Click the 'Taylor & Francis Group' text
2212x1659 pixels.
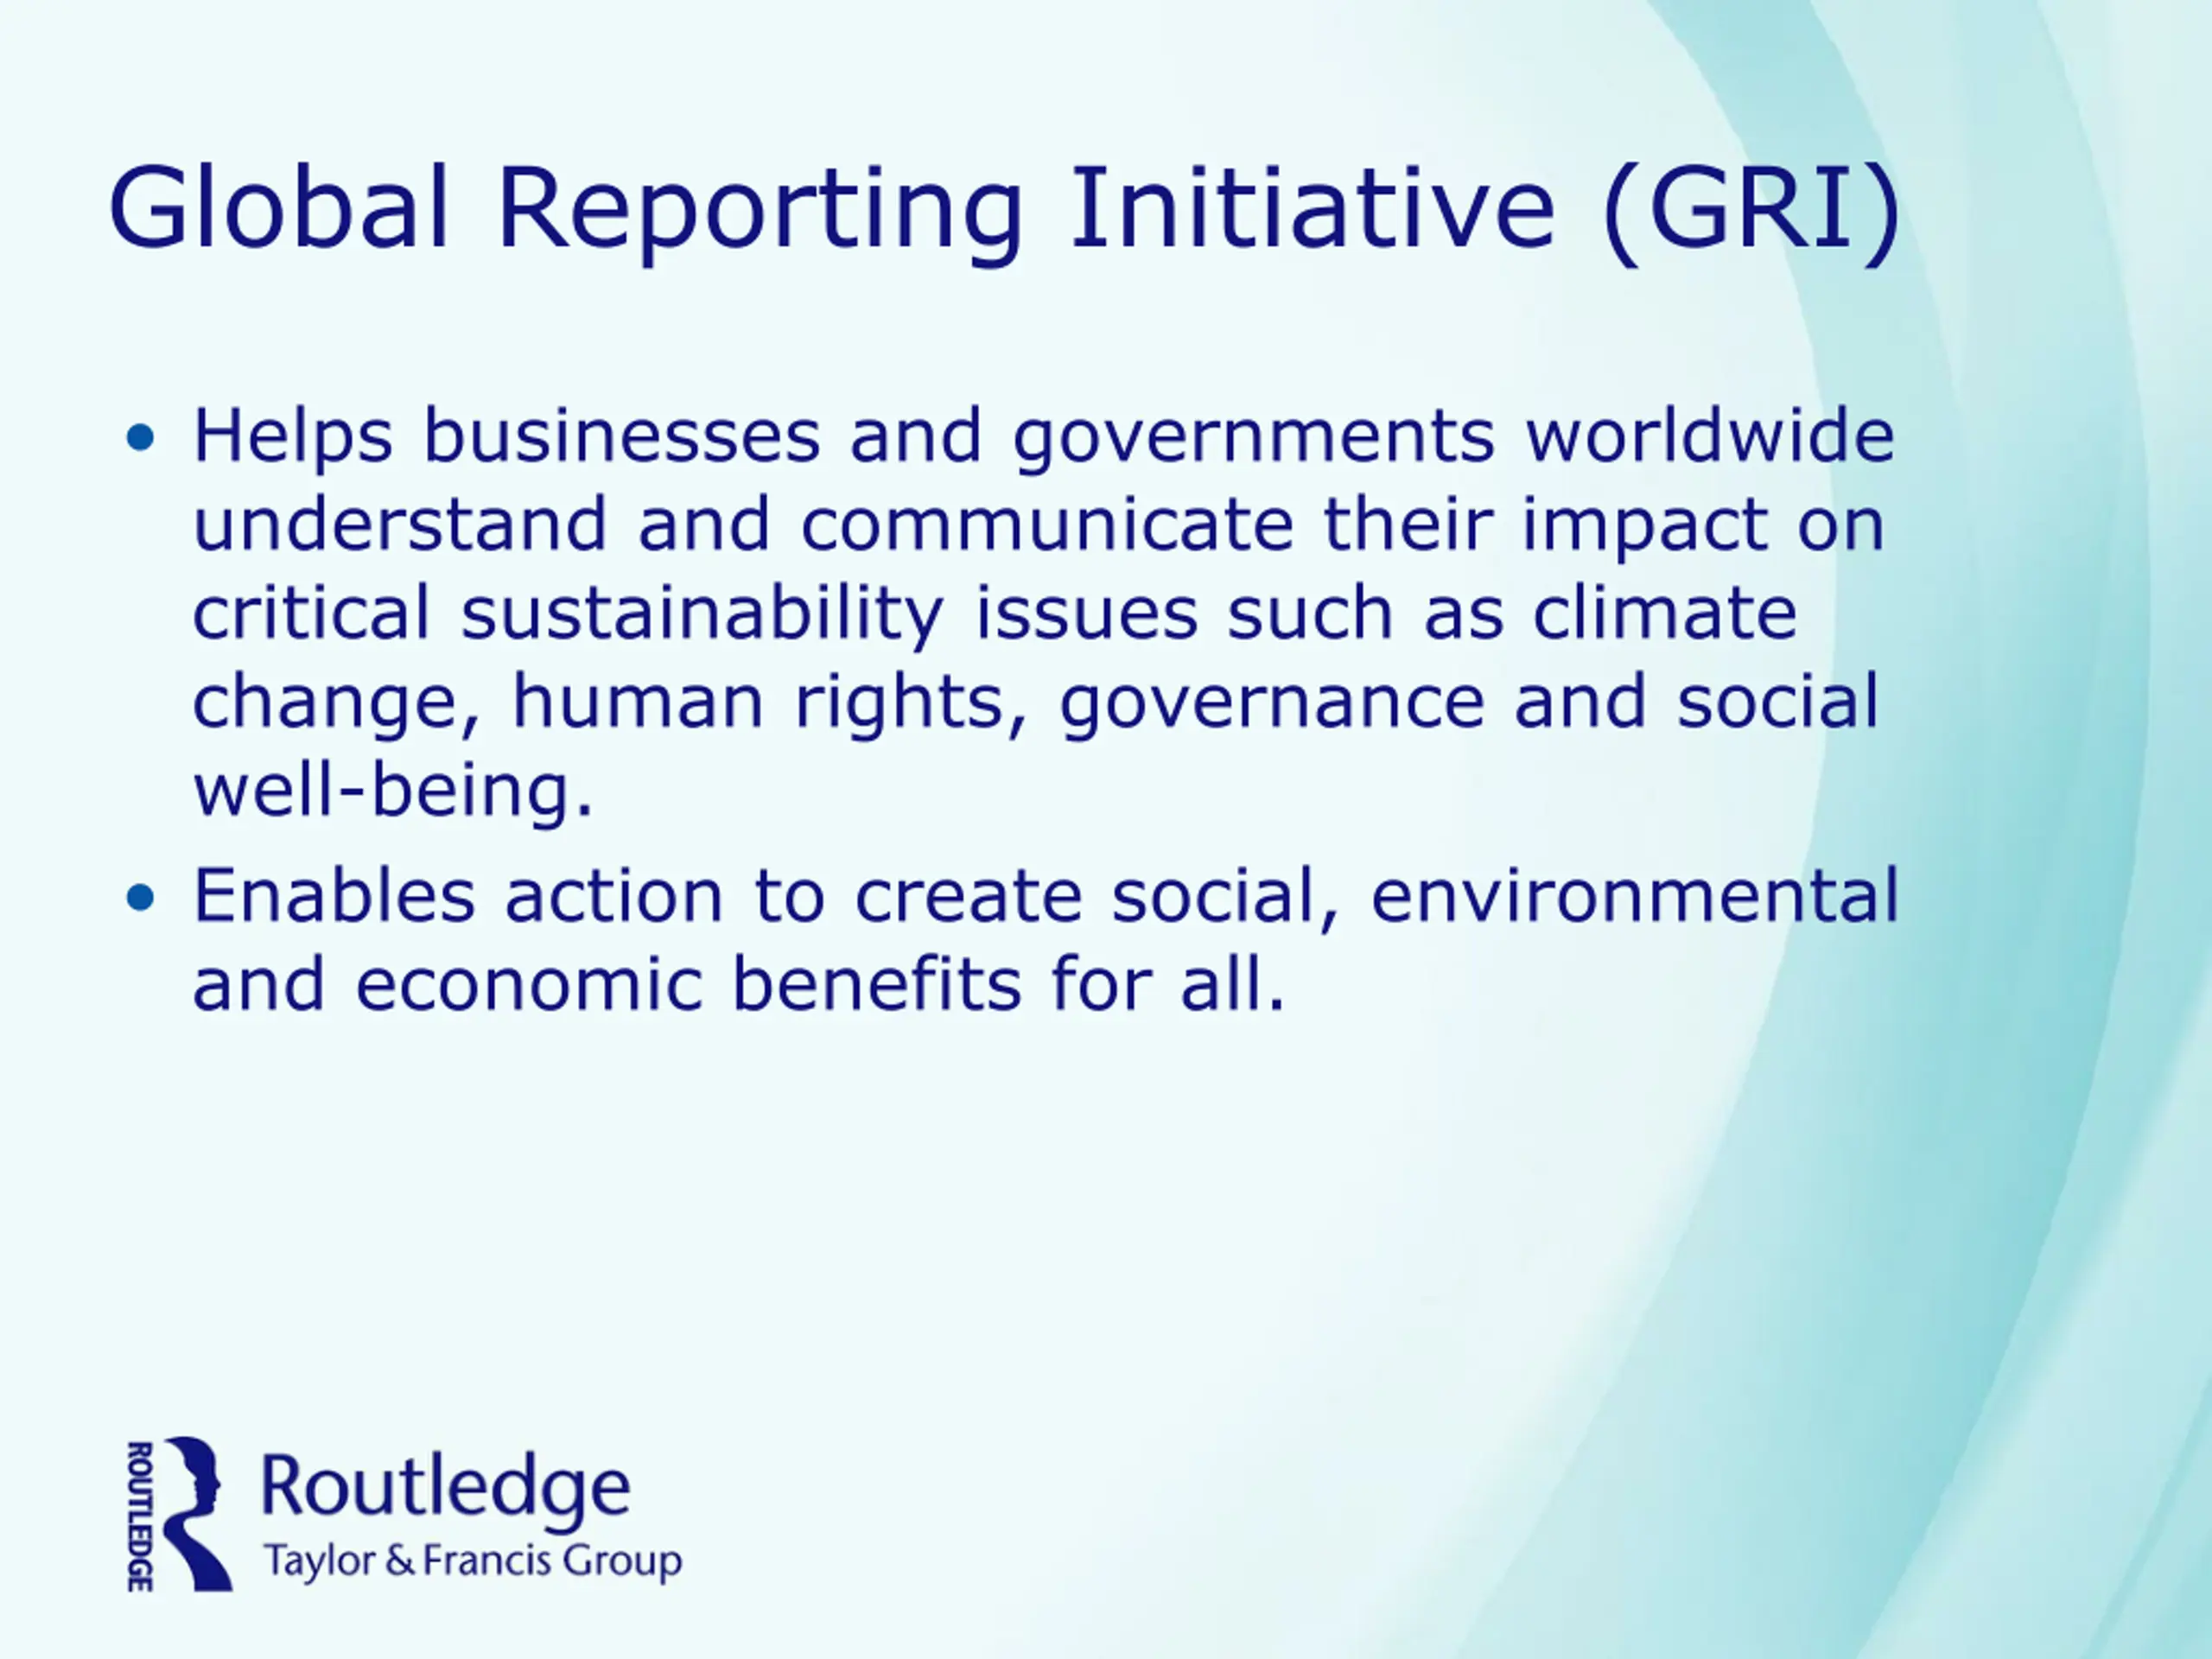[472, 1562]
